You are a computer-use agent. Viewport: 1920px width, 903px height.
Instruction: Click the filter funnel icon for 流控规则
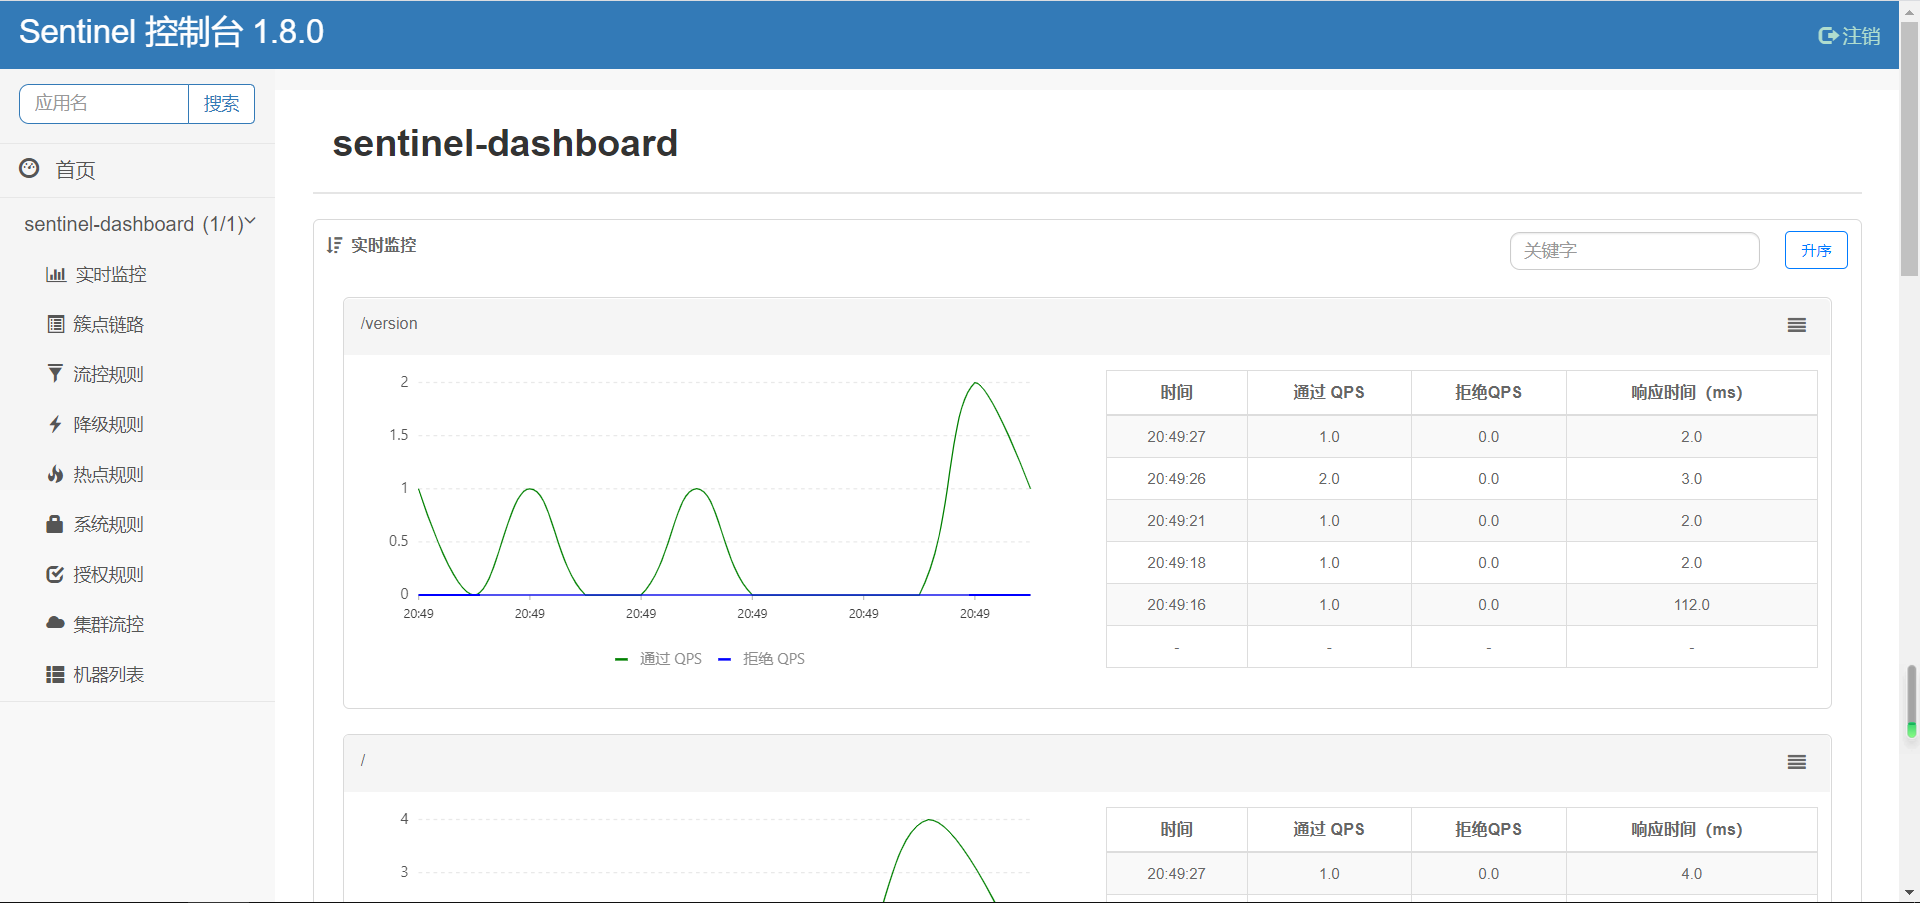tap(55, 374)
